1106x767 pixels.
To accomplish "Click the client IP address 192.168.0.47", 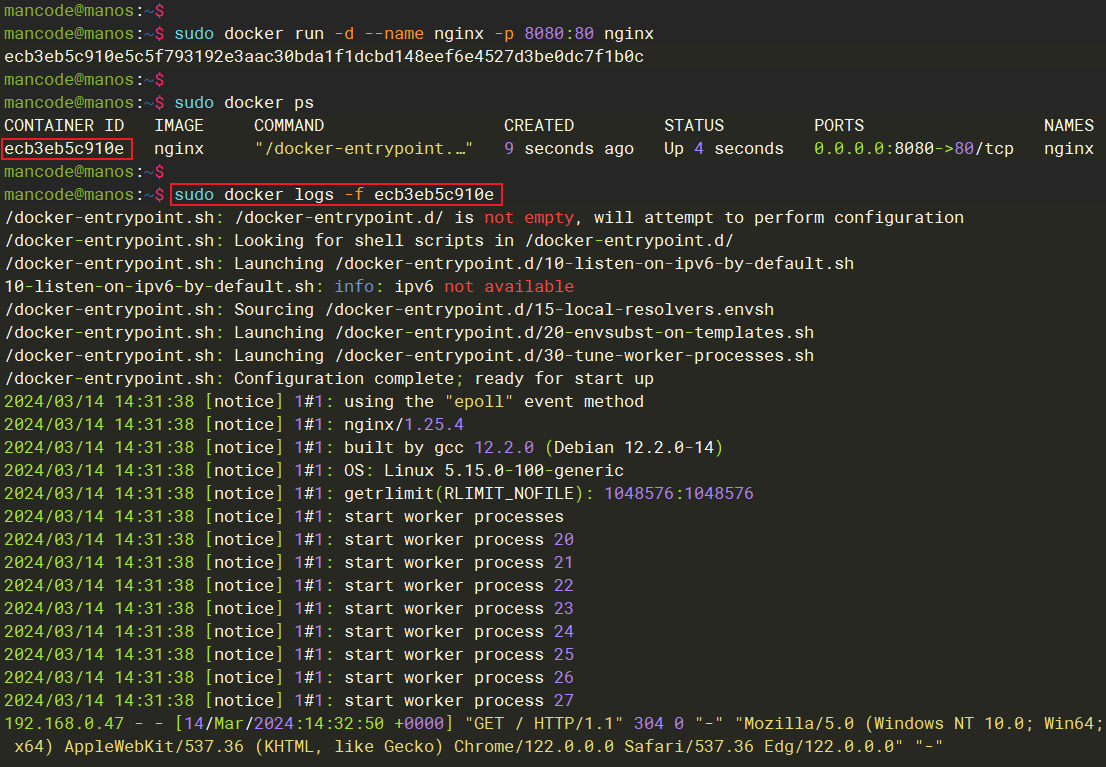I will click(x=54, y=724).
